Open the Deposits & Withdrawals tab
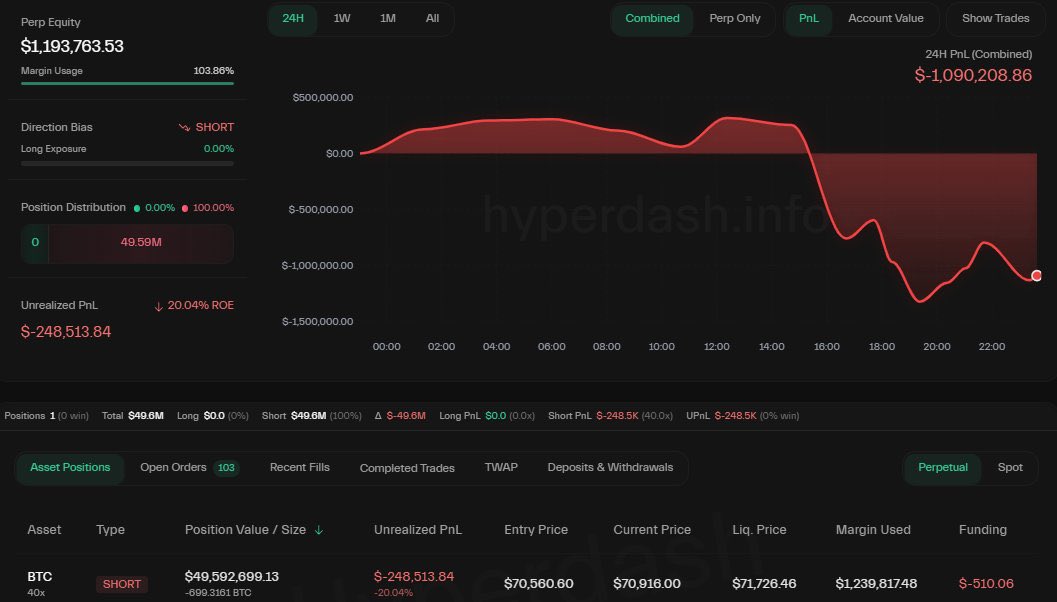 coord(610,467)
